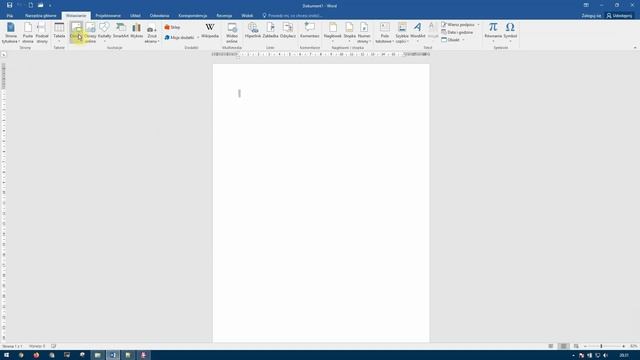Add a Komentarz comment

(310, 31)
